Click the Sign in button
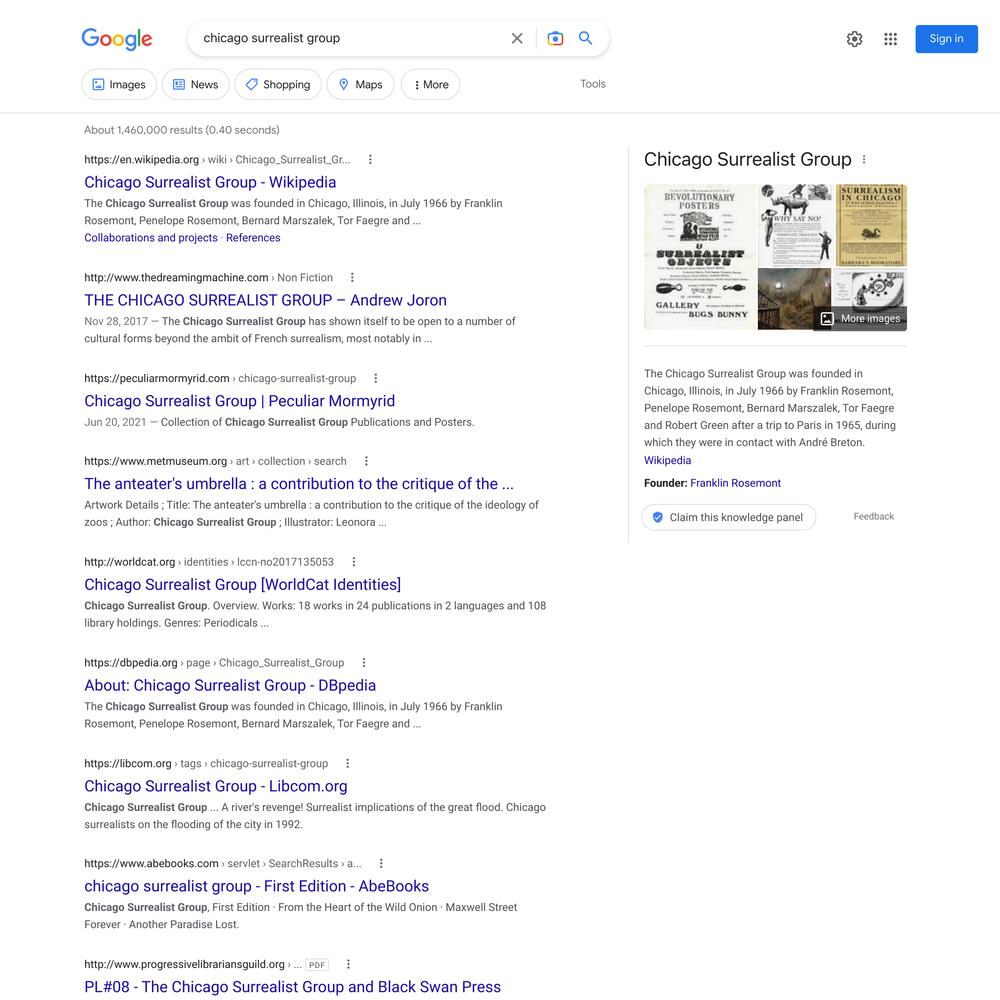This screenshot has height=1000, width=1000. (x=946, y=39)
